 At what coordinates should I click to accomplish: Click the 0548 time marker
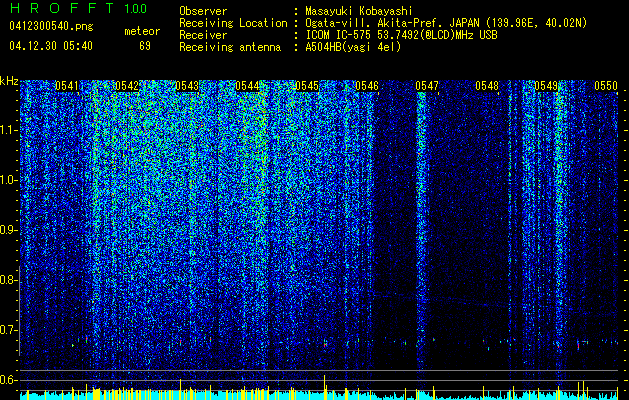pyautogui.click(x=487, y=86)
